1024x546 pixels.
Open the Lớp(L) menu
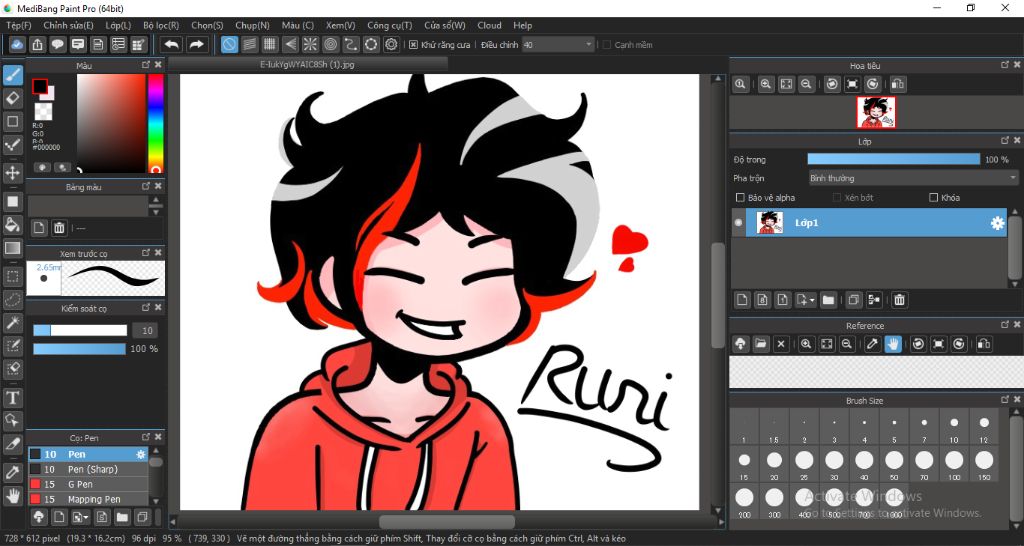tap(118, 25)
